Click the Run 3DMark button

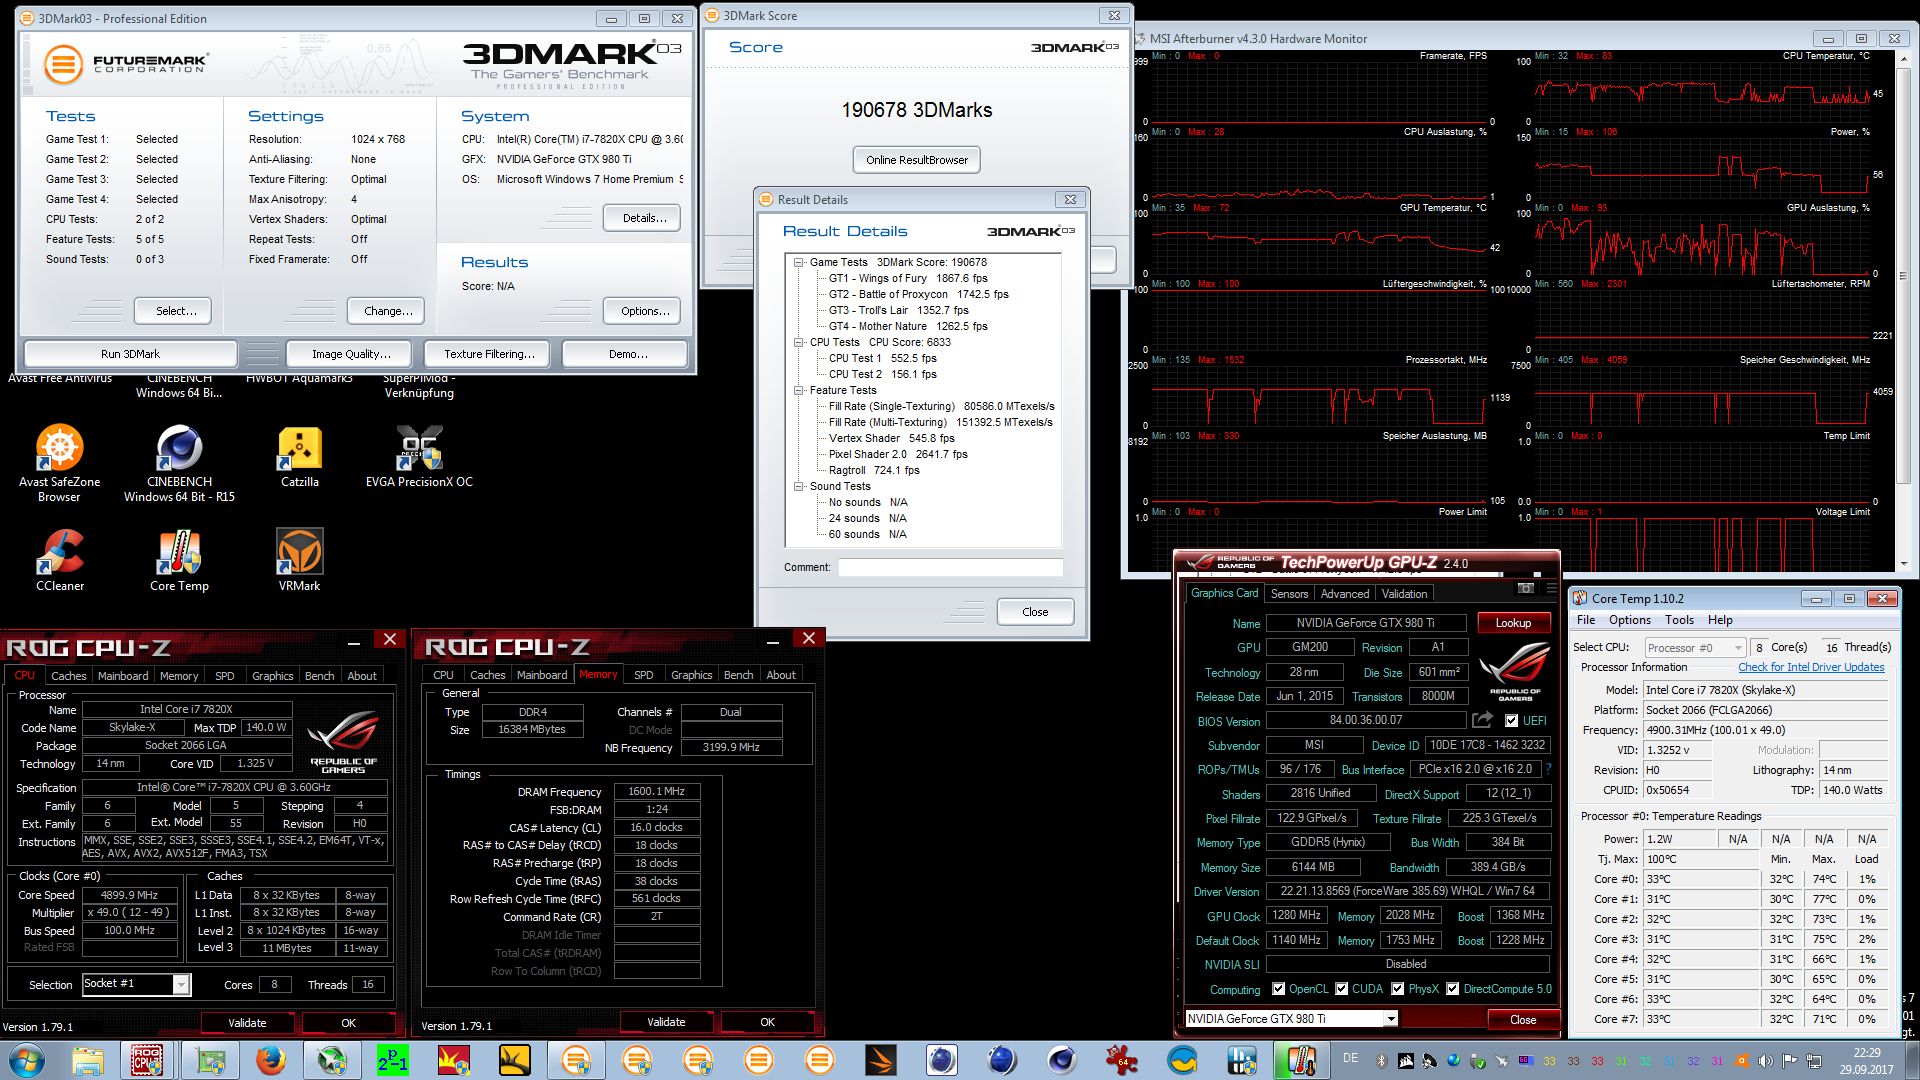coord(130,354)
